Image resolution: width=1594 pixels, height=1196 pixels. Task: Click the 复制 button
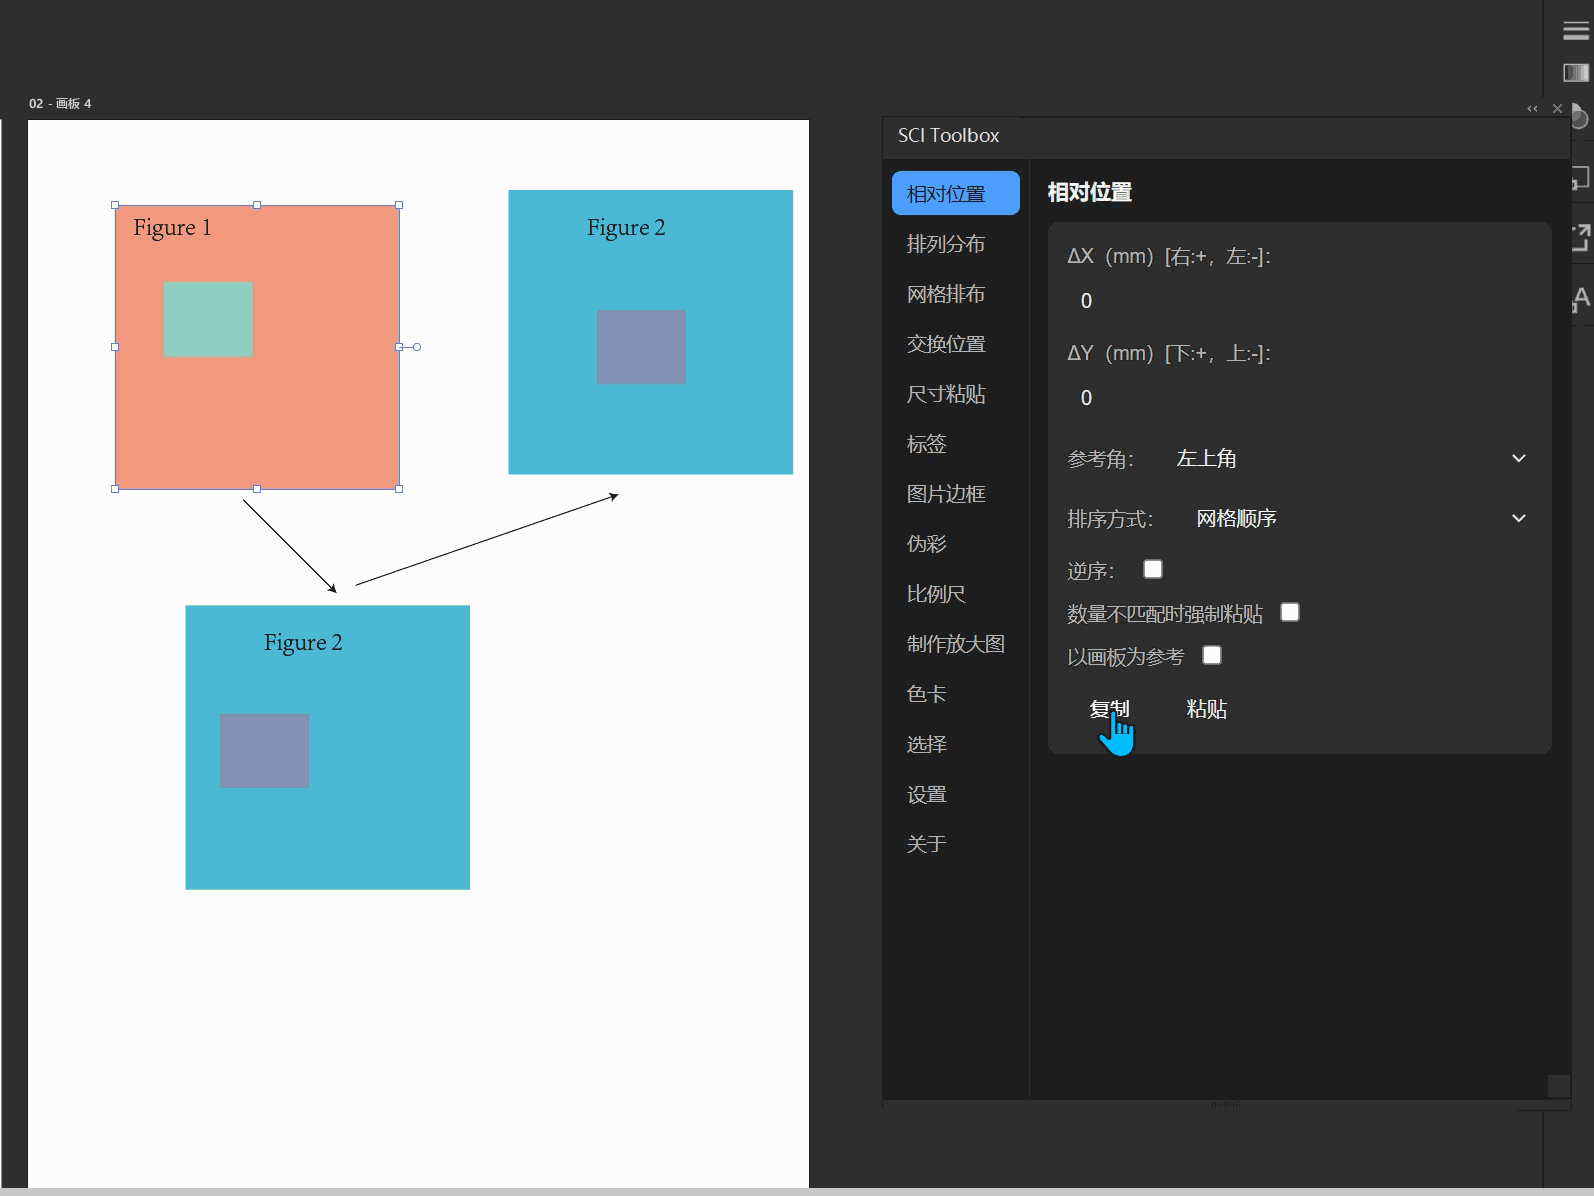click(x=1109, y=709)
